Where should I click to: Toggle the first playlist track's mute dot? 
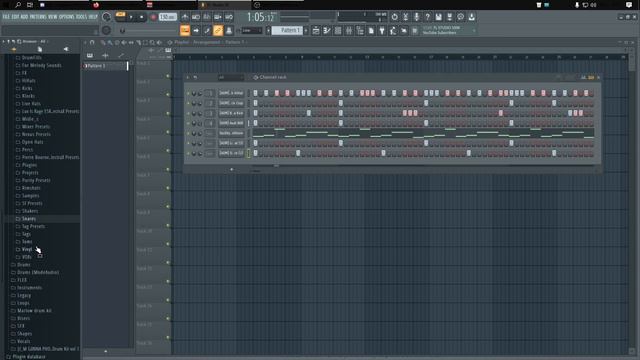[x=168, y=76]
